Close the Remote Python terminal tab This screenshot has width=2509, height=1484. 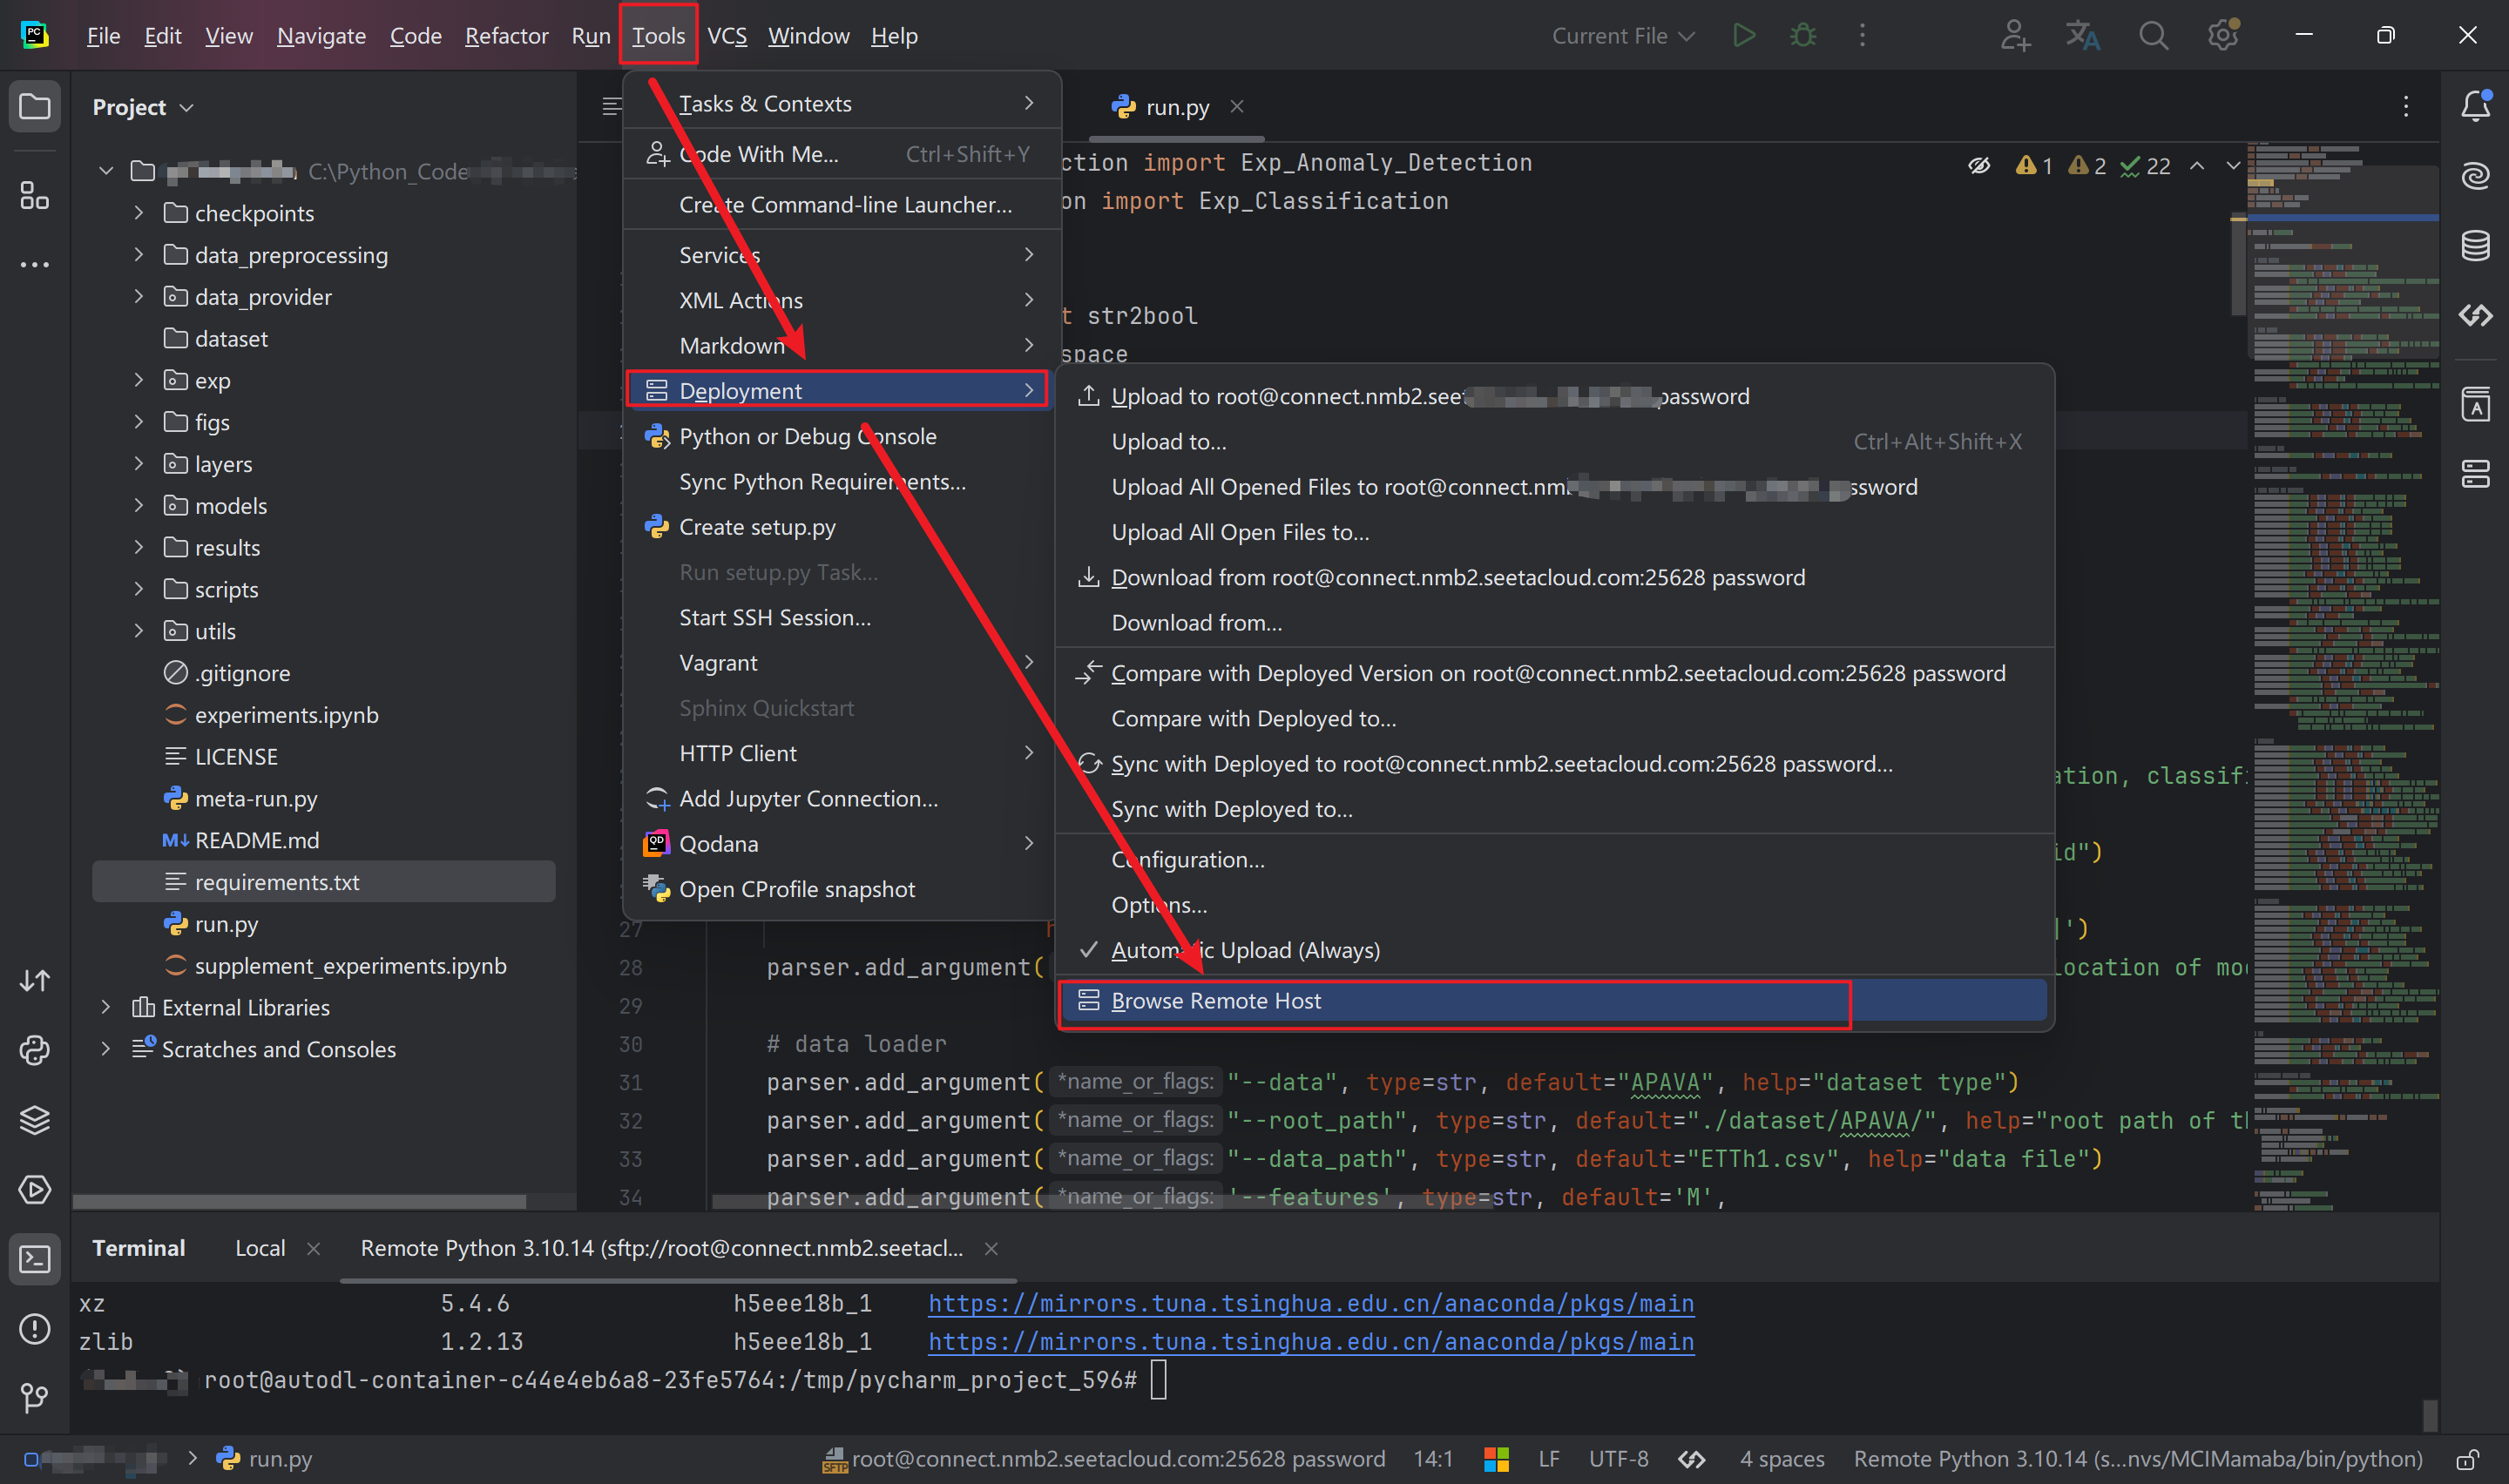click(991, 1249)
